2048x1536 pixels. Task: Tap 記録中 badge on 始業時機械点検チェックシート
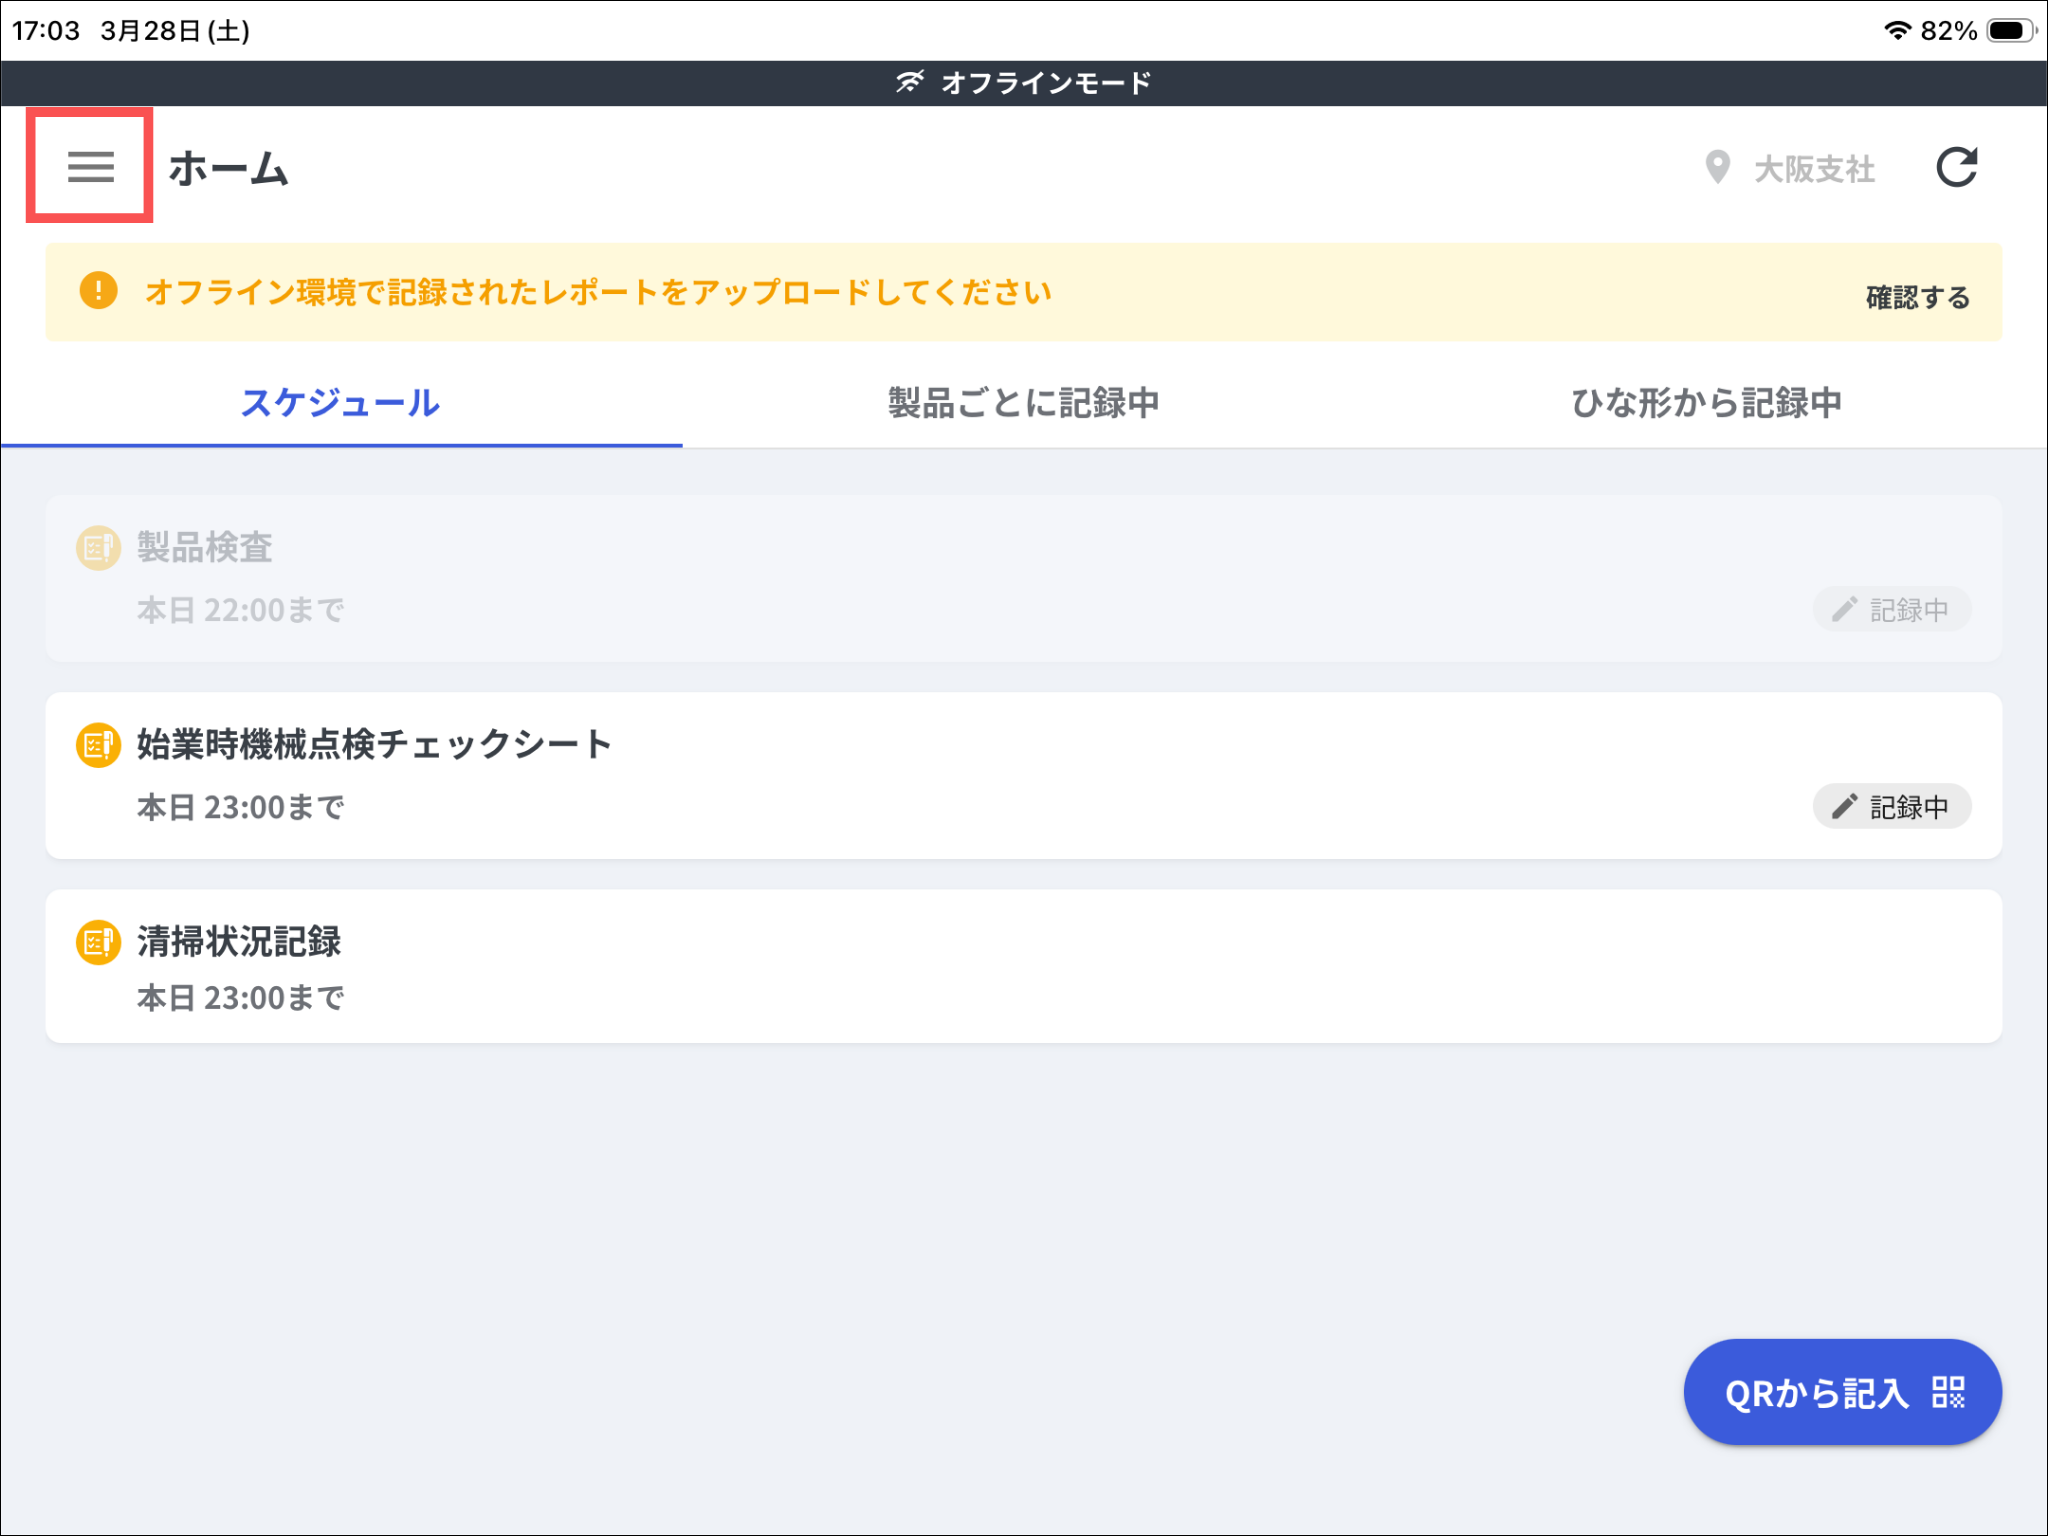(x=1891, y=807)
